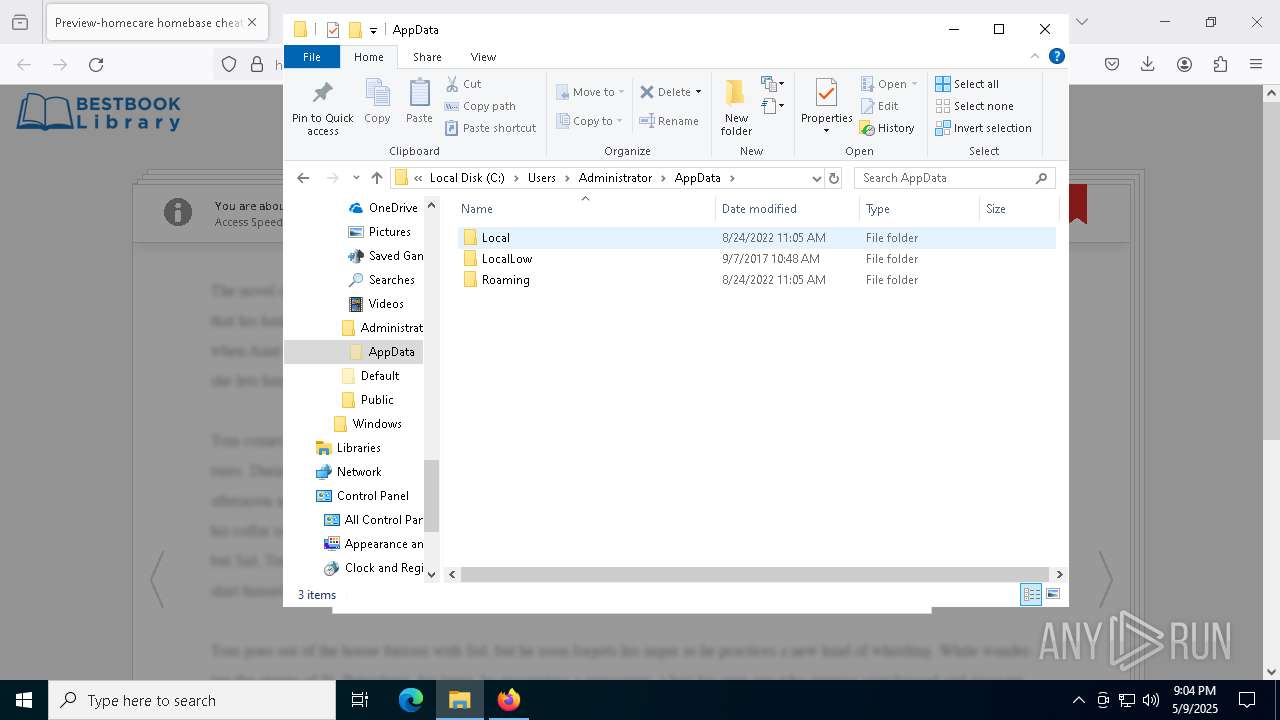Switch to the Share ribbon tab

click(x=427, y=57)
